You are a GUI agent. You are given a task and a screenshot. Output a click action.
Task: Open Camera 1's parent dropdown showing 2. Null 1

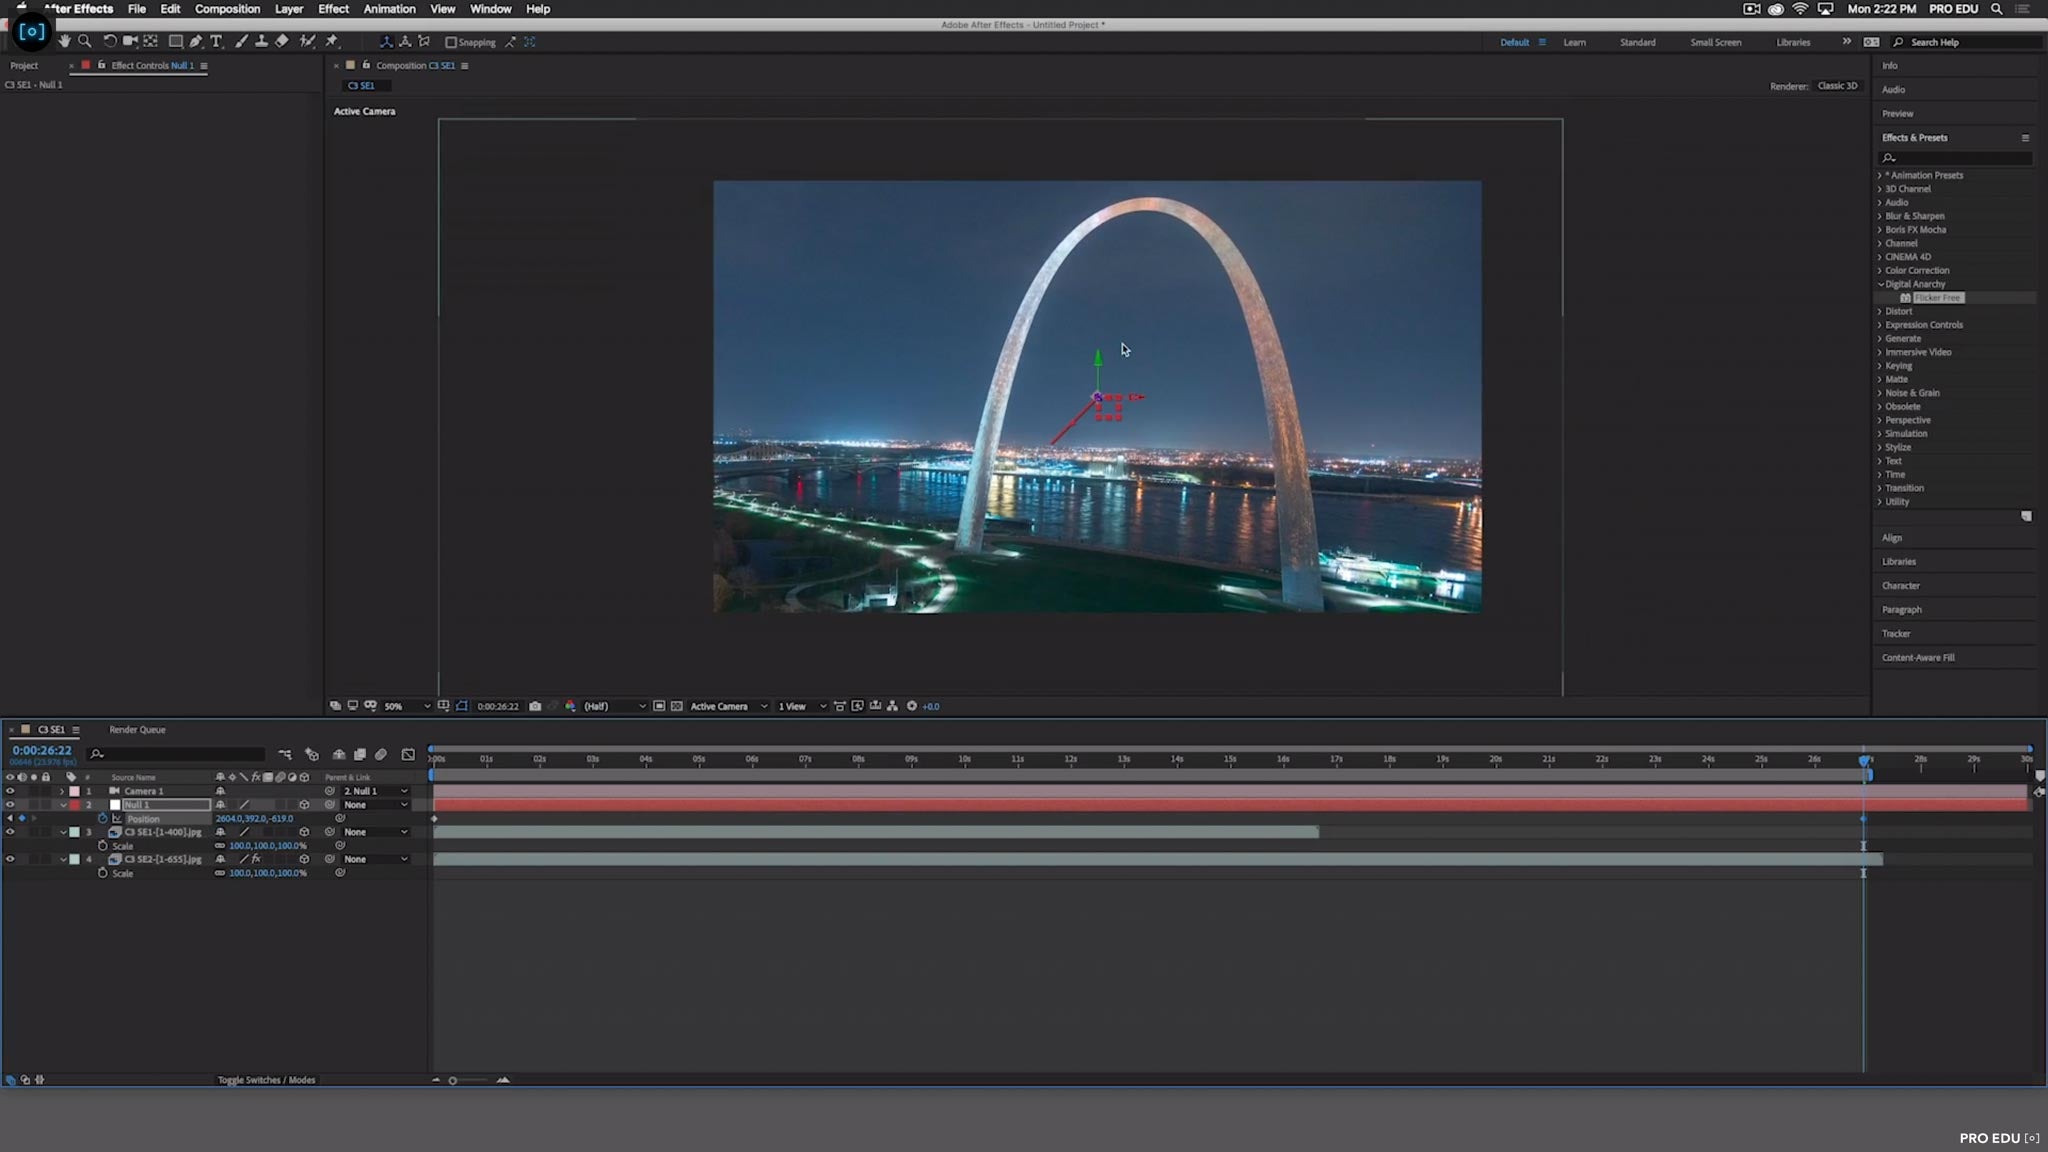point(372,791)
